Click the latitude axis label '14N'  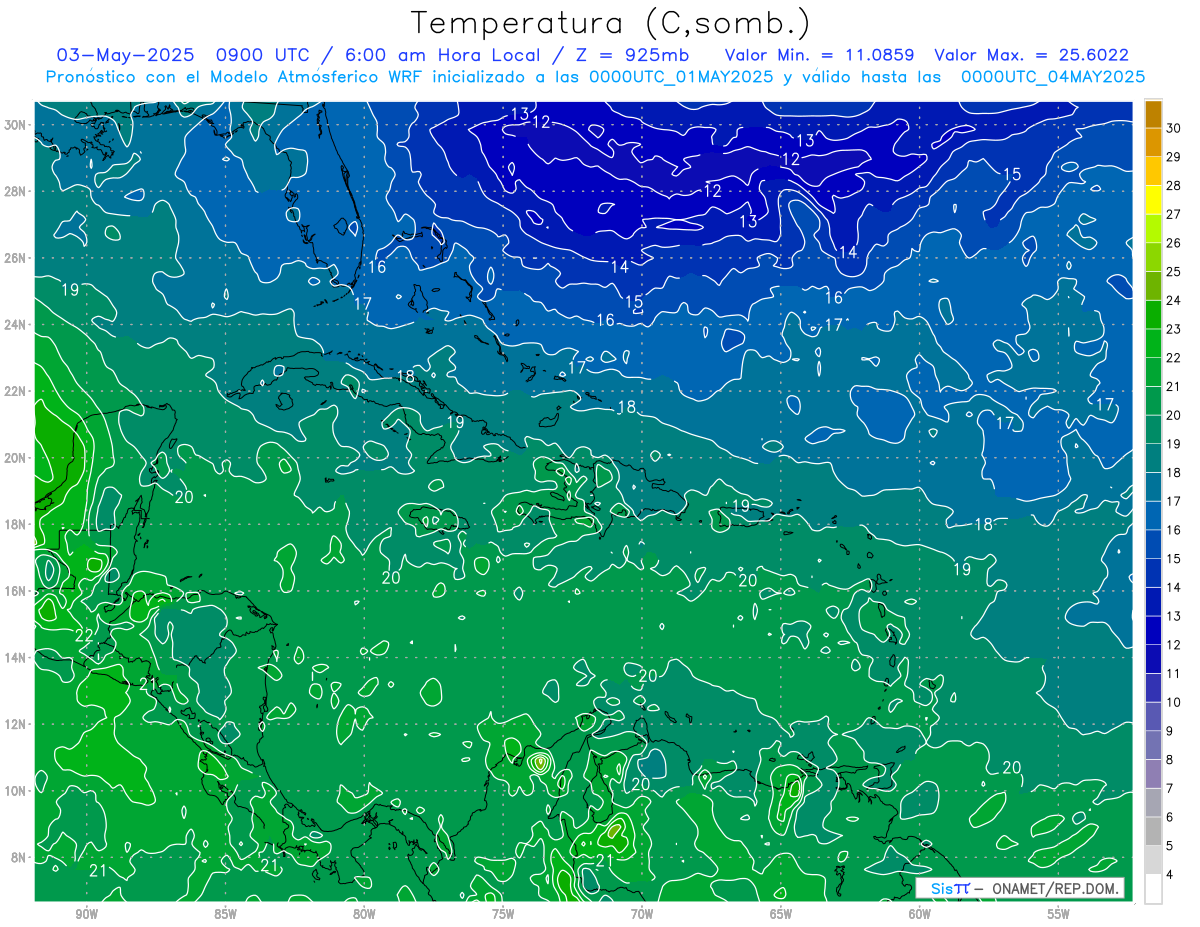point(16,657)
